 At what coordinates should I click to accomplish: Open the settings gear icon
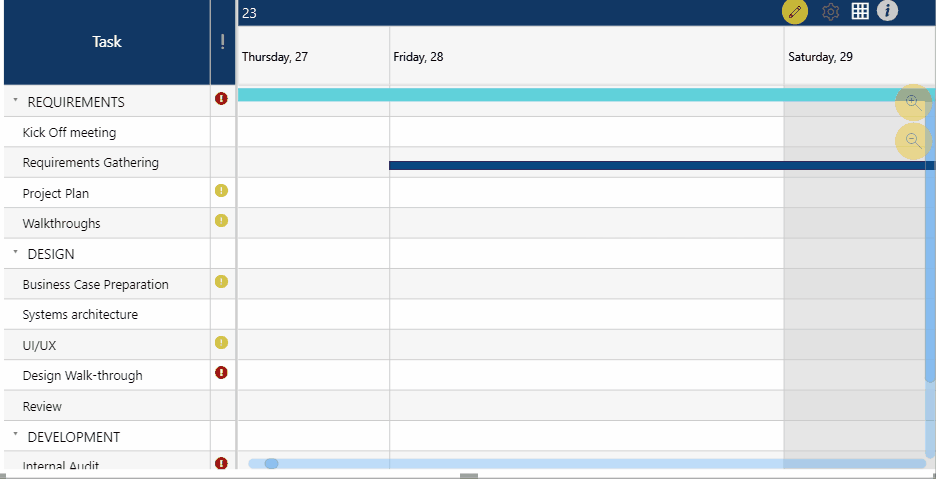pos(830,12)
